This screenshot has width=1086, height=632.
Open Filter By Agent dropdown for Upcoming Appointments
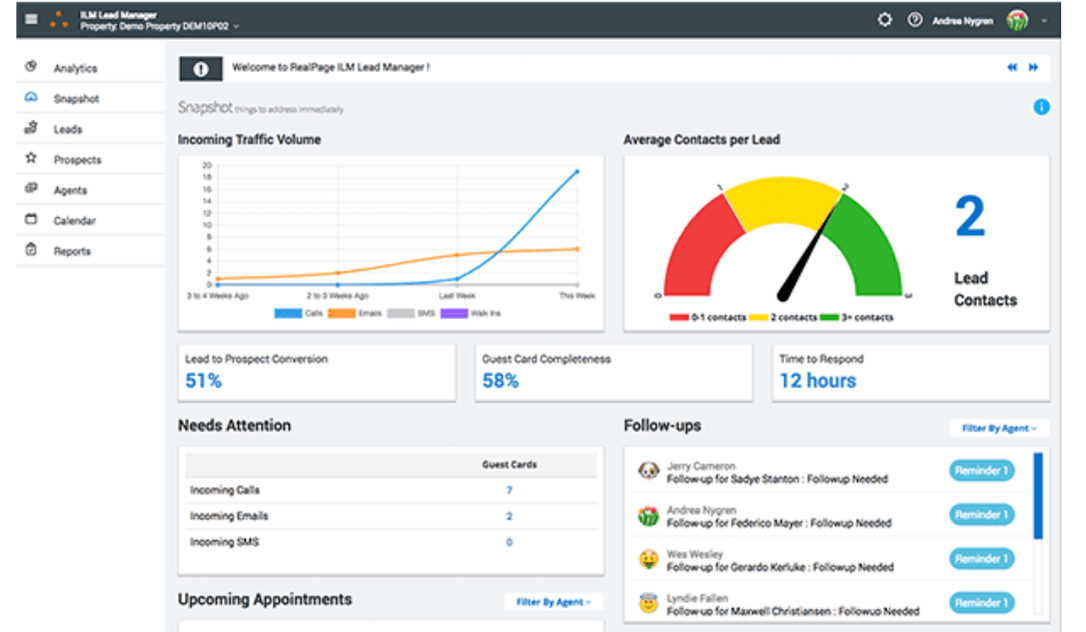pos(553,602)
